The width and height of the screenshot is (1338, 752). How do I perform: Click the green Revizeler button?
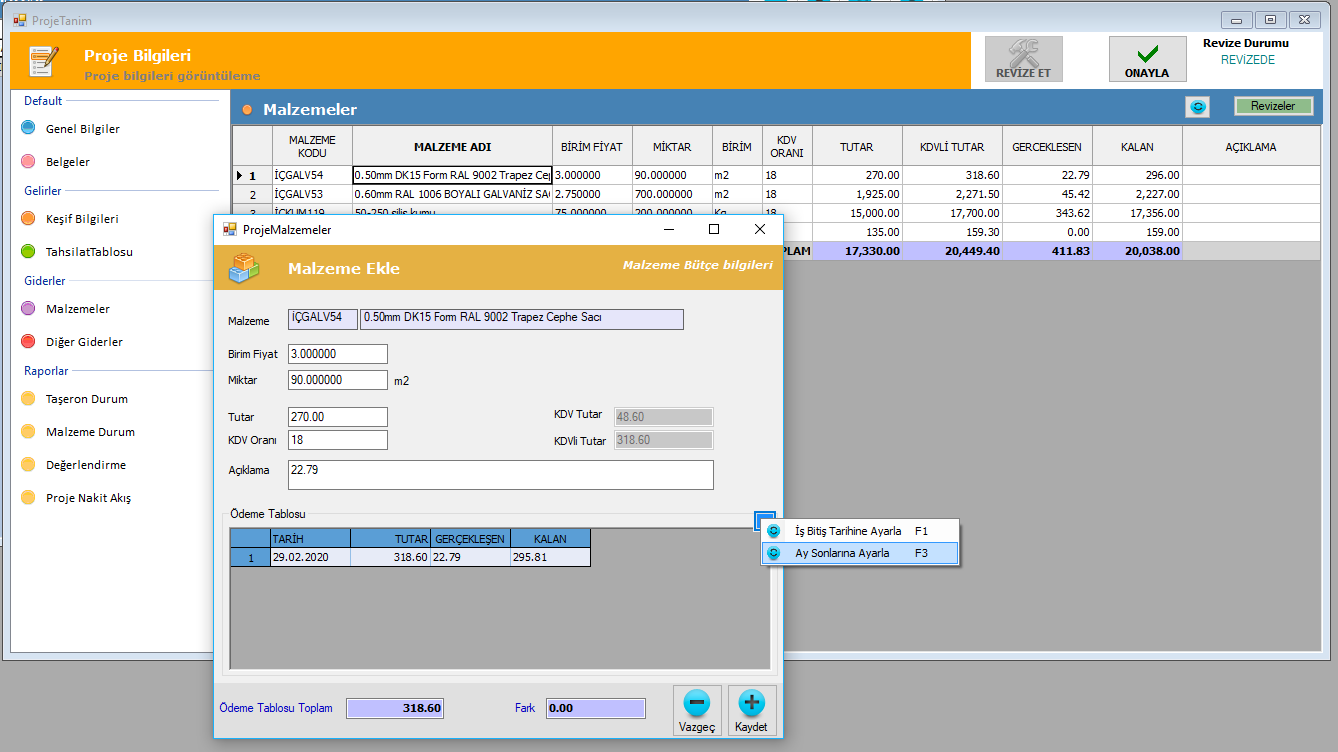coord(1273,106)
